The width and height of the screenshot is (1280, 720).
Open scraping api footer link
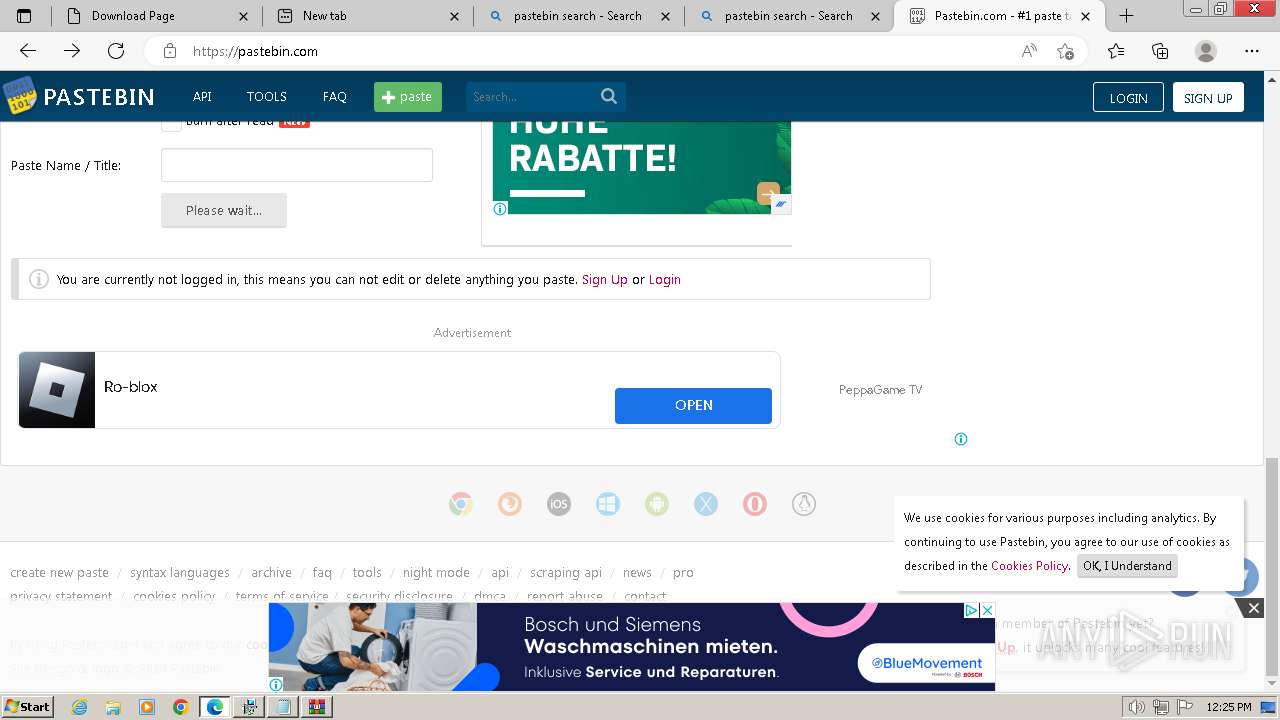(x=566, y=573)
